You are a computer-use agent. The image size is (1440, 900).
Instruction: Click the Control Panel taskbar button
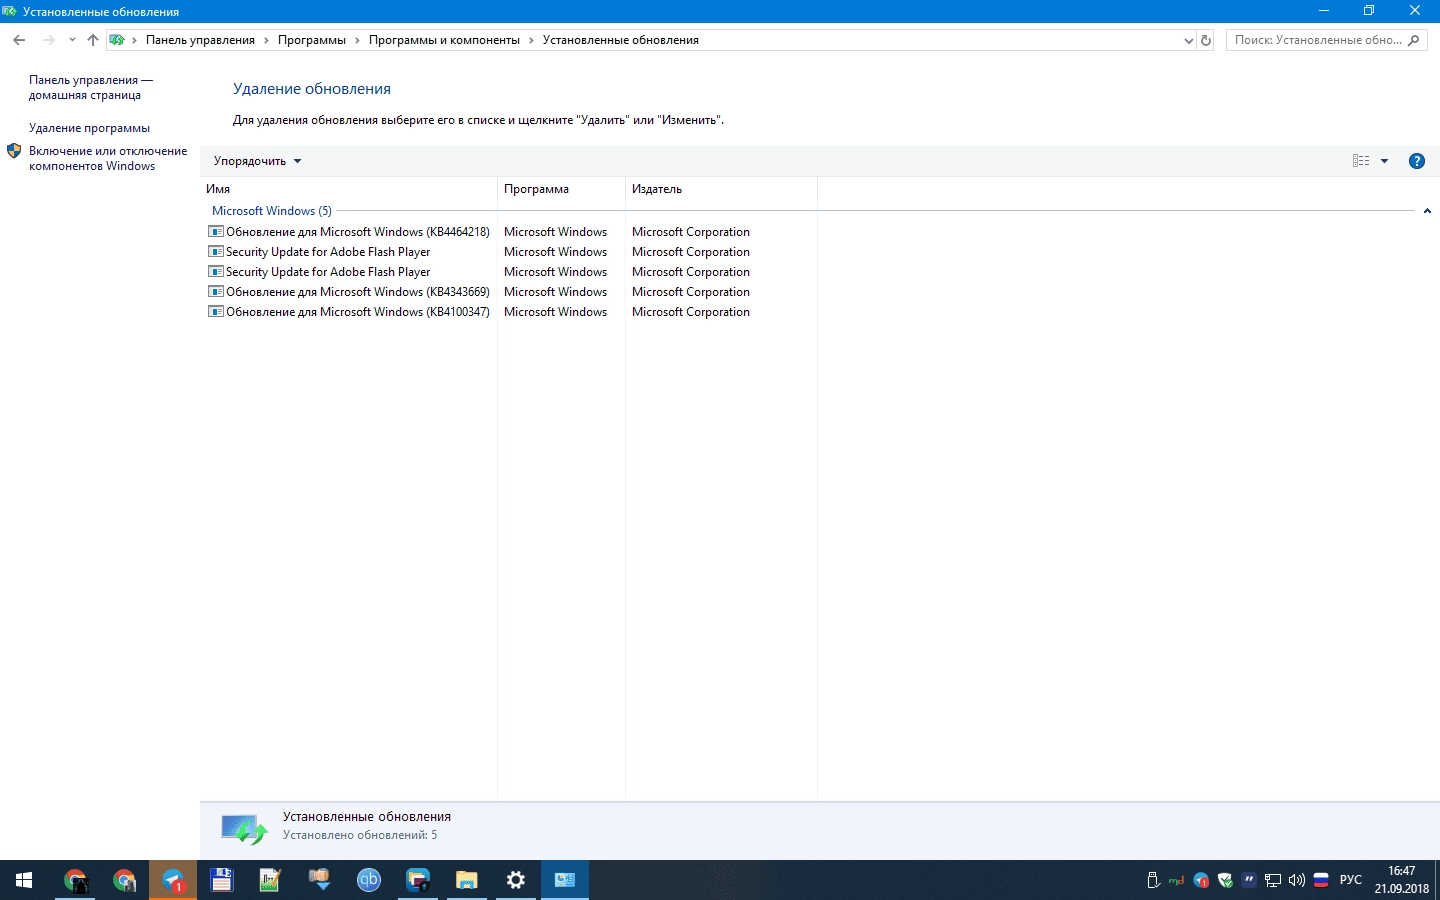click(565, 880)
